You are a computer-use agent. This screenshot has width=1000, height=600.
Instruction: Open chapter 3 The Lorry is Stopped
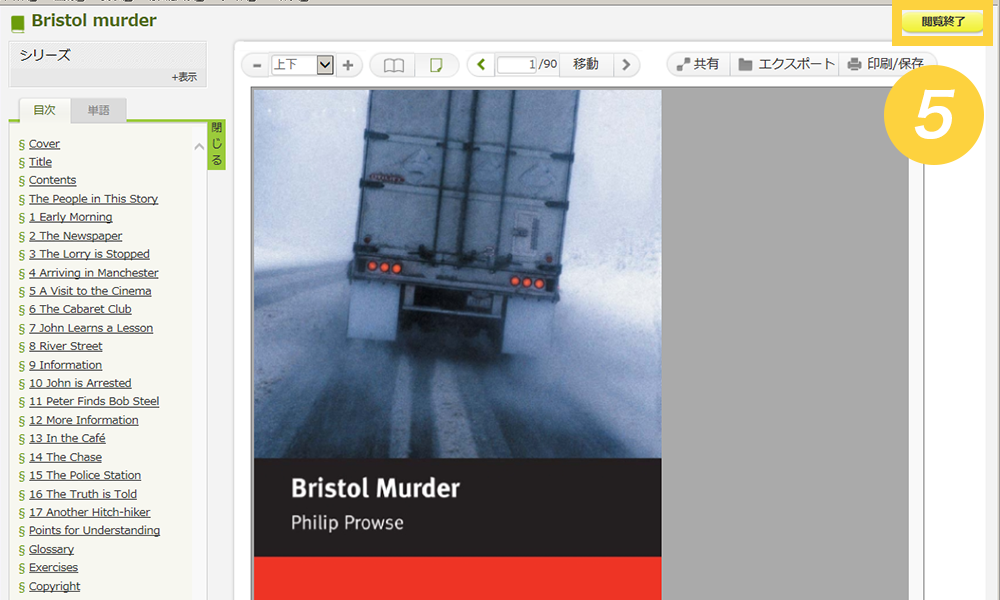point(89,254)
